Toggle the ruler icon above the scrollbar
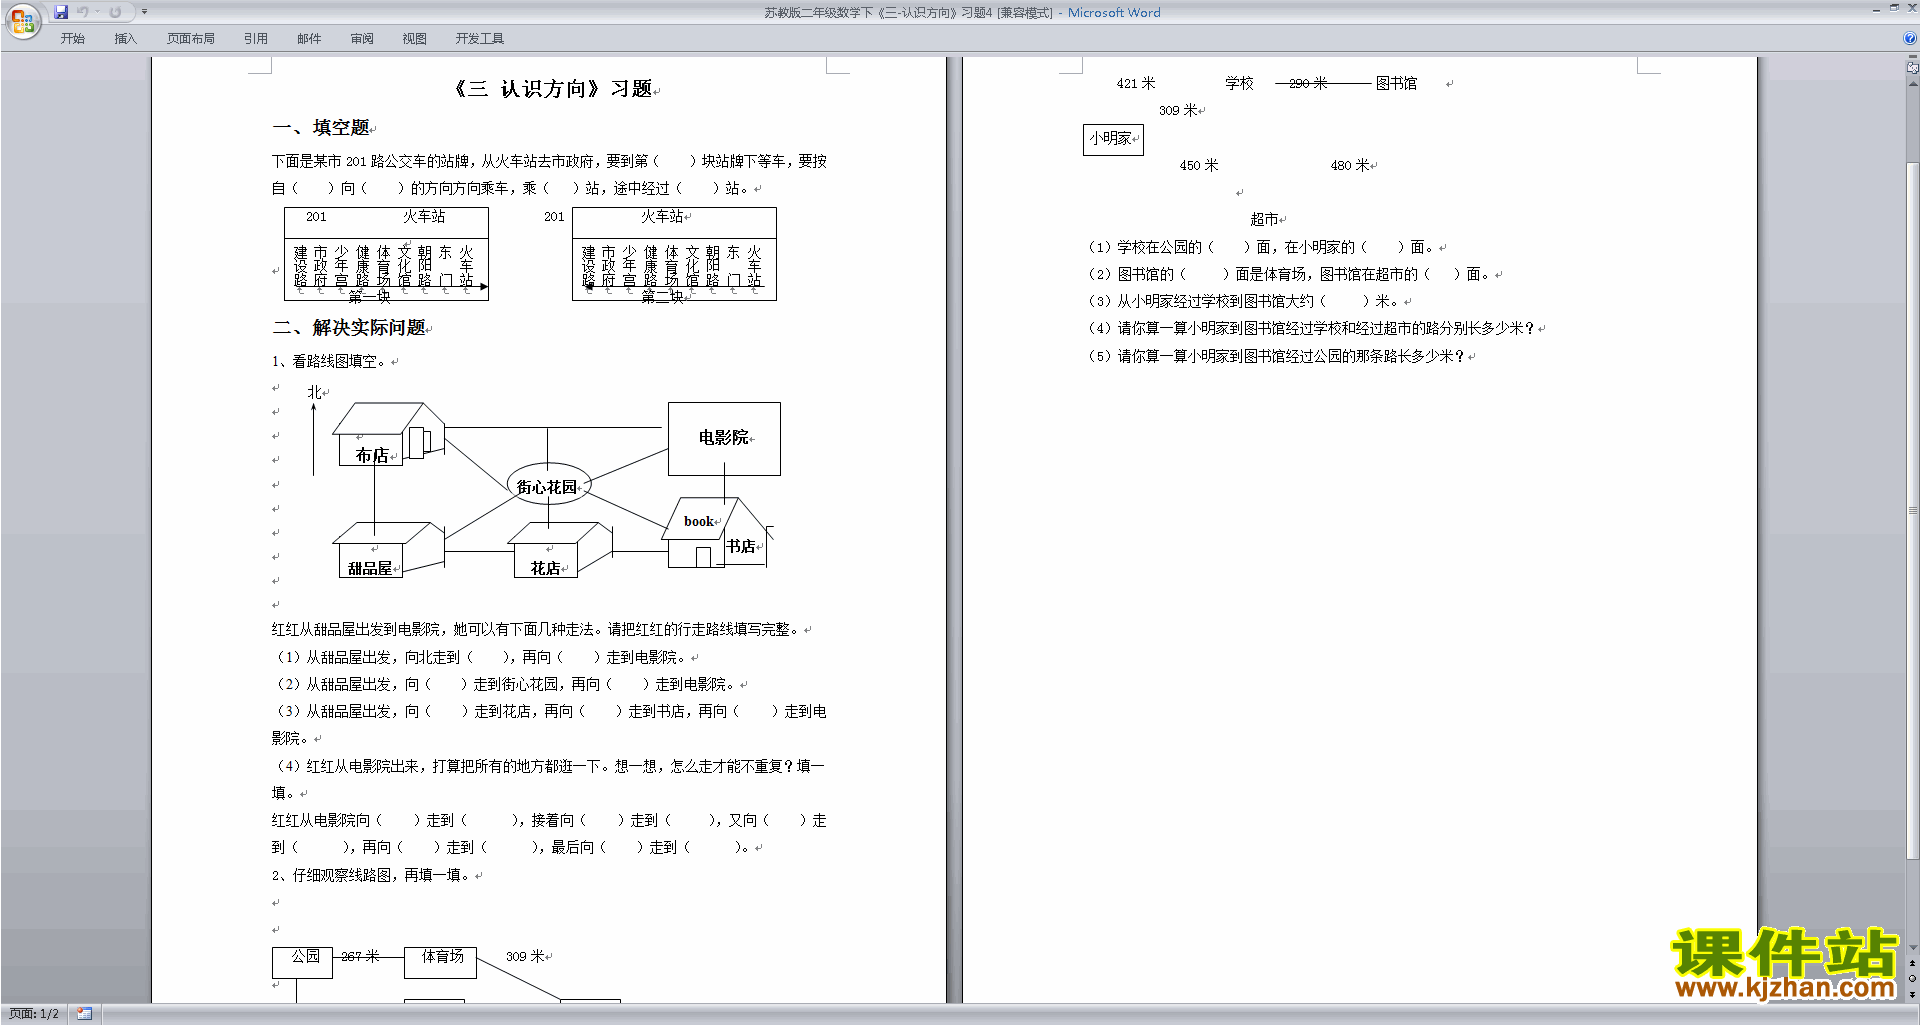Screen dimensions: 1920x1025 click(1912, 67)
